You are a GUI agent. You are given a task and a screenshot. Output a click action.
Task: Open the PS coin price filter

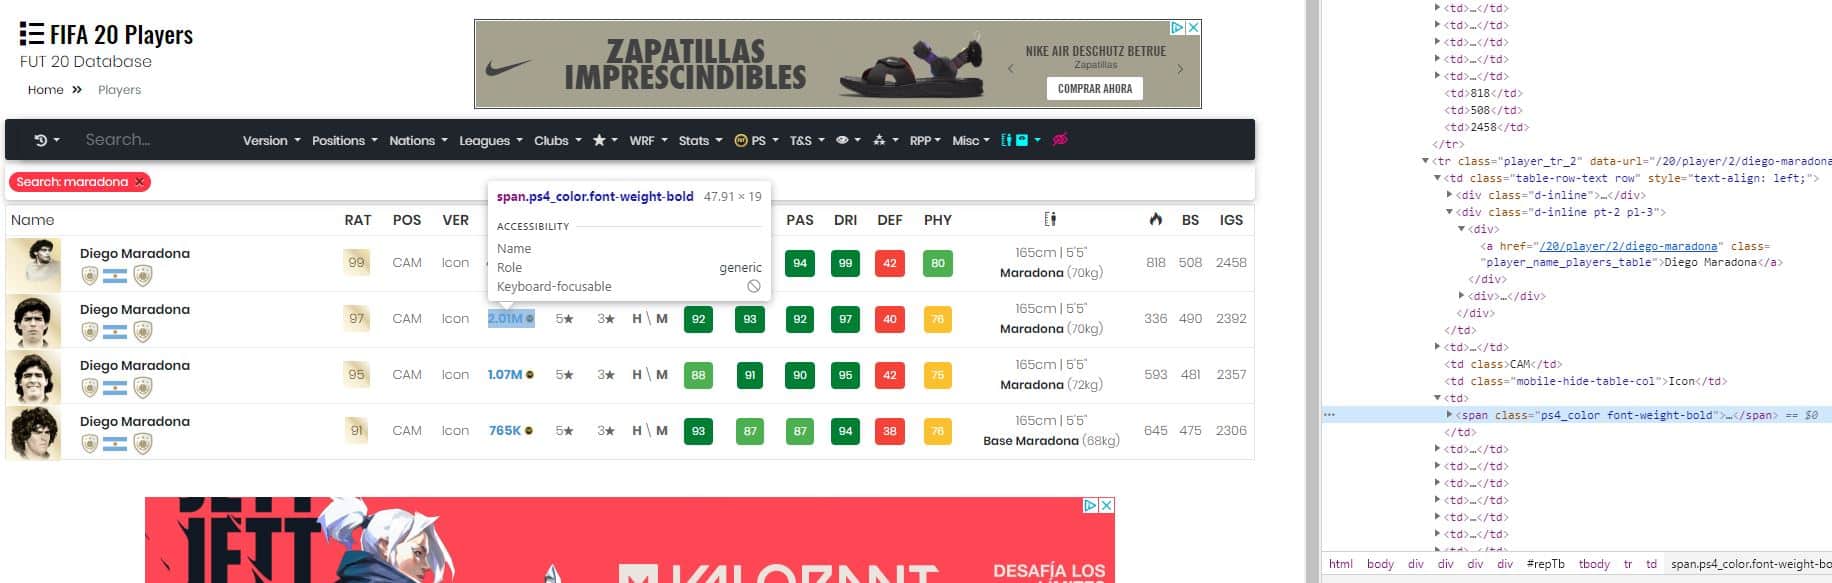[755, 140]
